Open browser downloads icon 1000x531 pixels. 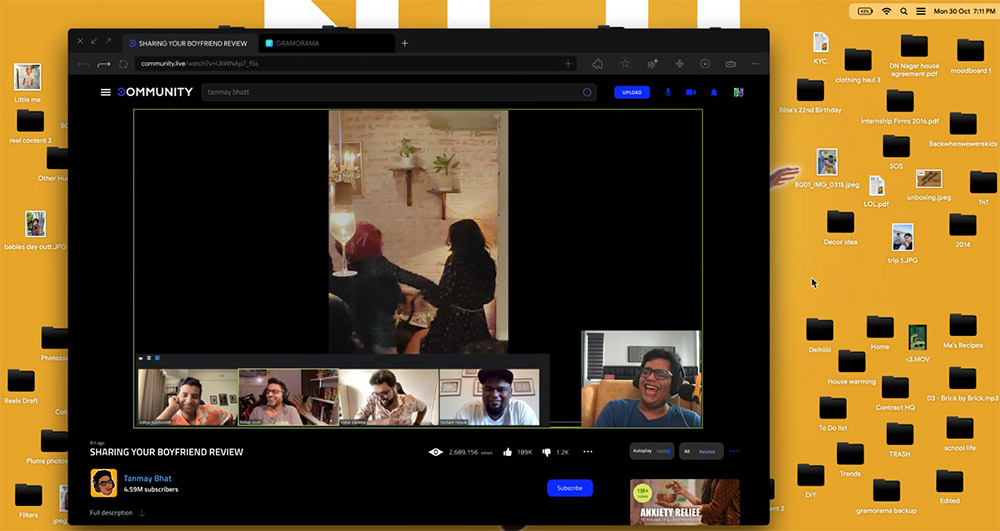(705, 64)
